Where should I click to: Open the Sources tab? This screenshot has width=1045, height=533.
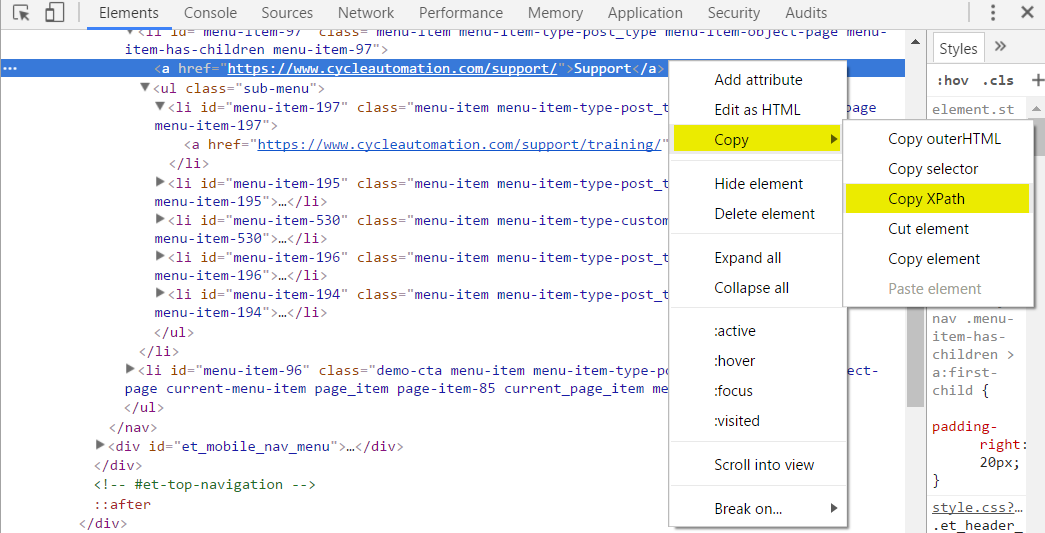click(x=287, y=13)
